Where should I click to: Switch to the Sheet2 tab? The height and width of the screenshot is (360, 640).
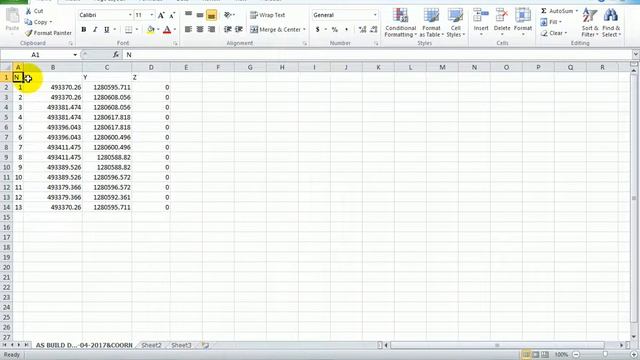[151, 345]
